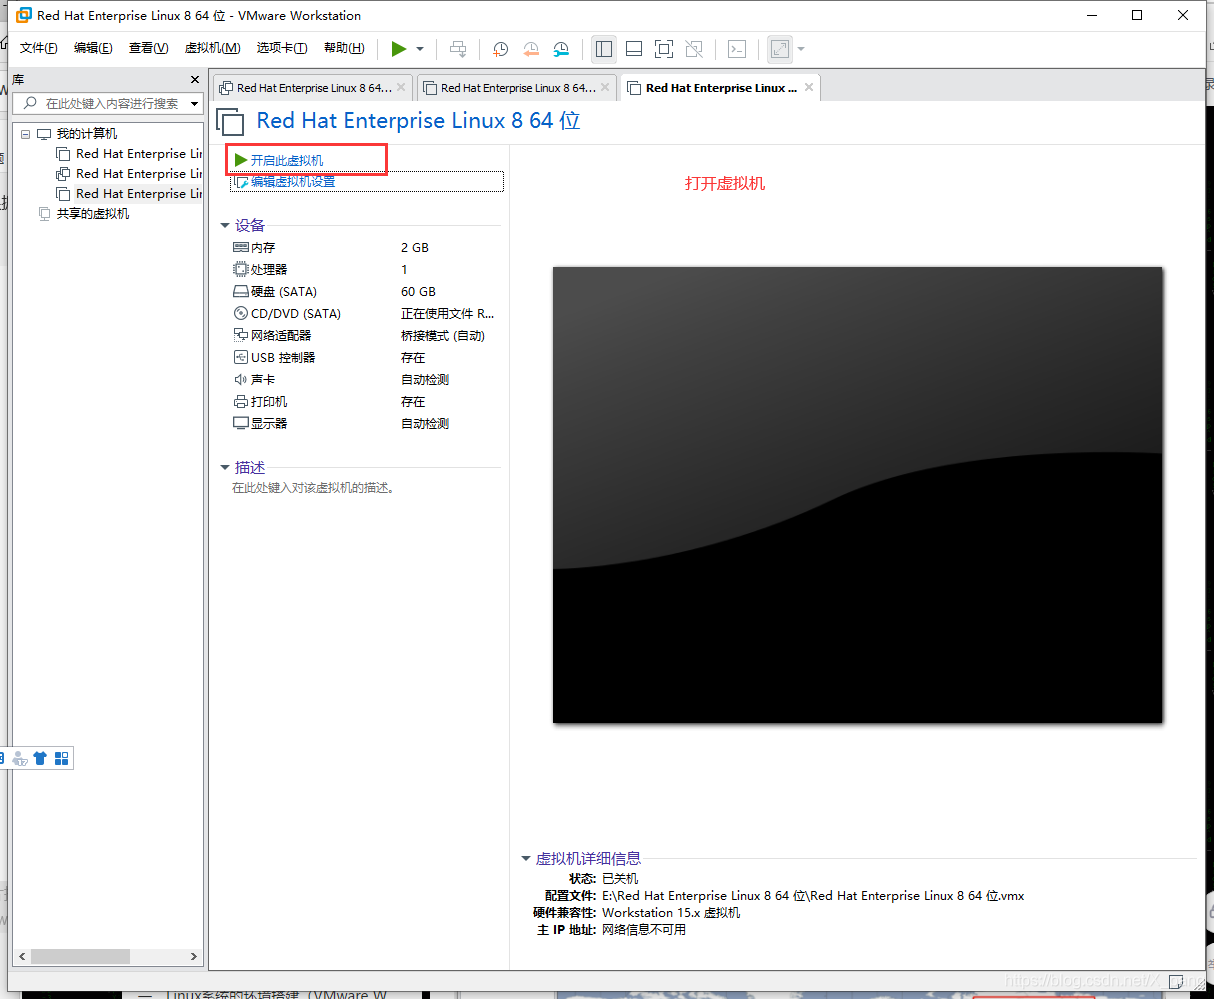
Task: Open the 编辑(E) menu
Action: click(93, 48)
